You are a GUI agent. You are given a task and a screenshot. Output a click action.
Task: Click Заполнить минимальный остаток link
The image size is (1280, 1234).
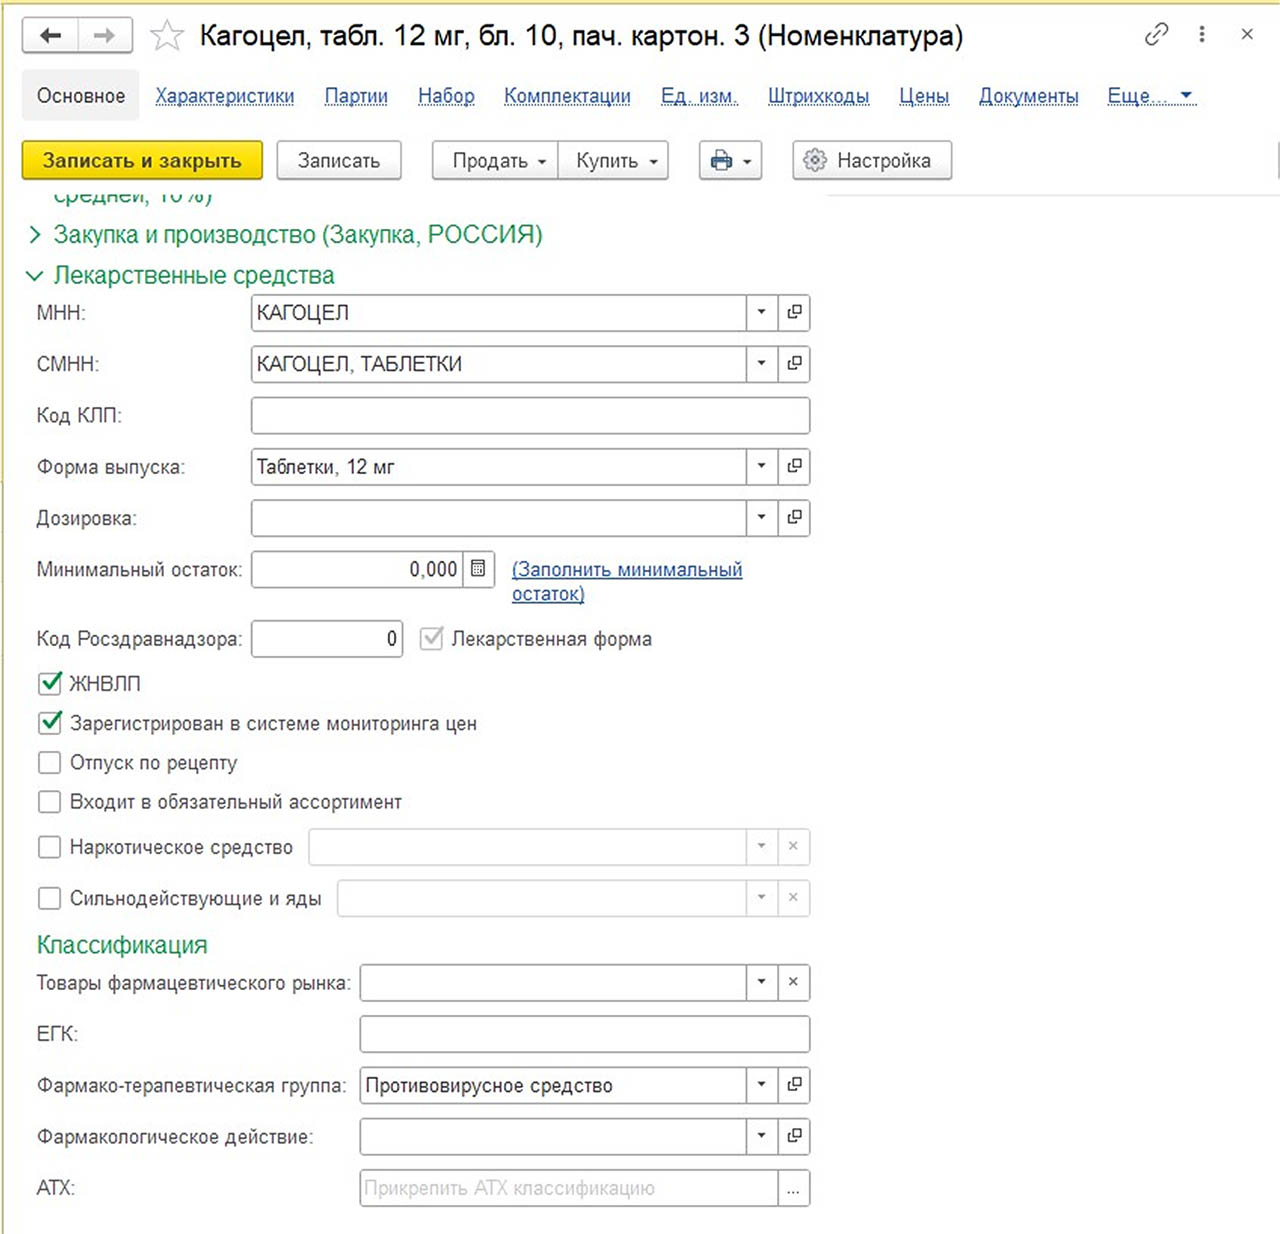[627, 581]
